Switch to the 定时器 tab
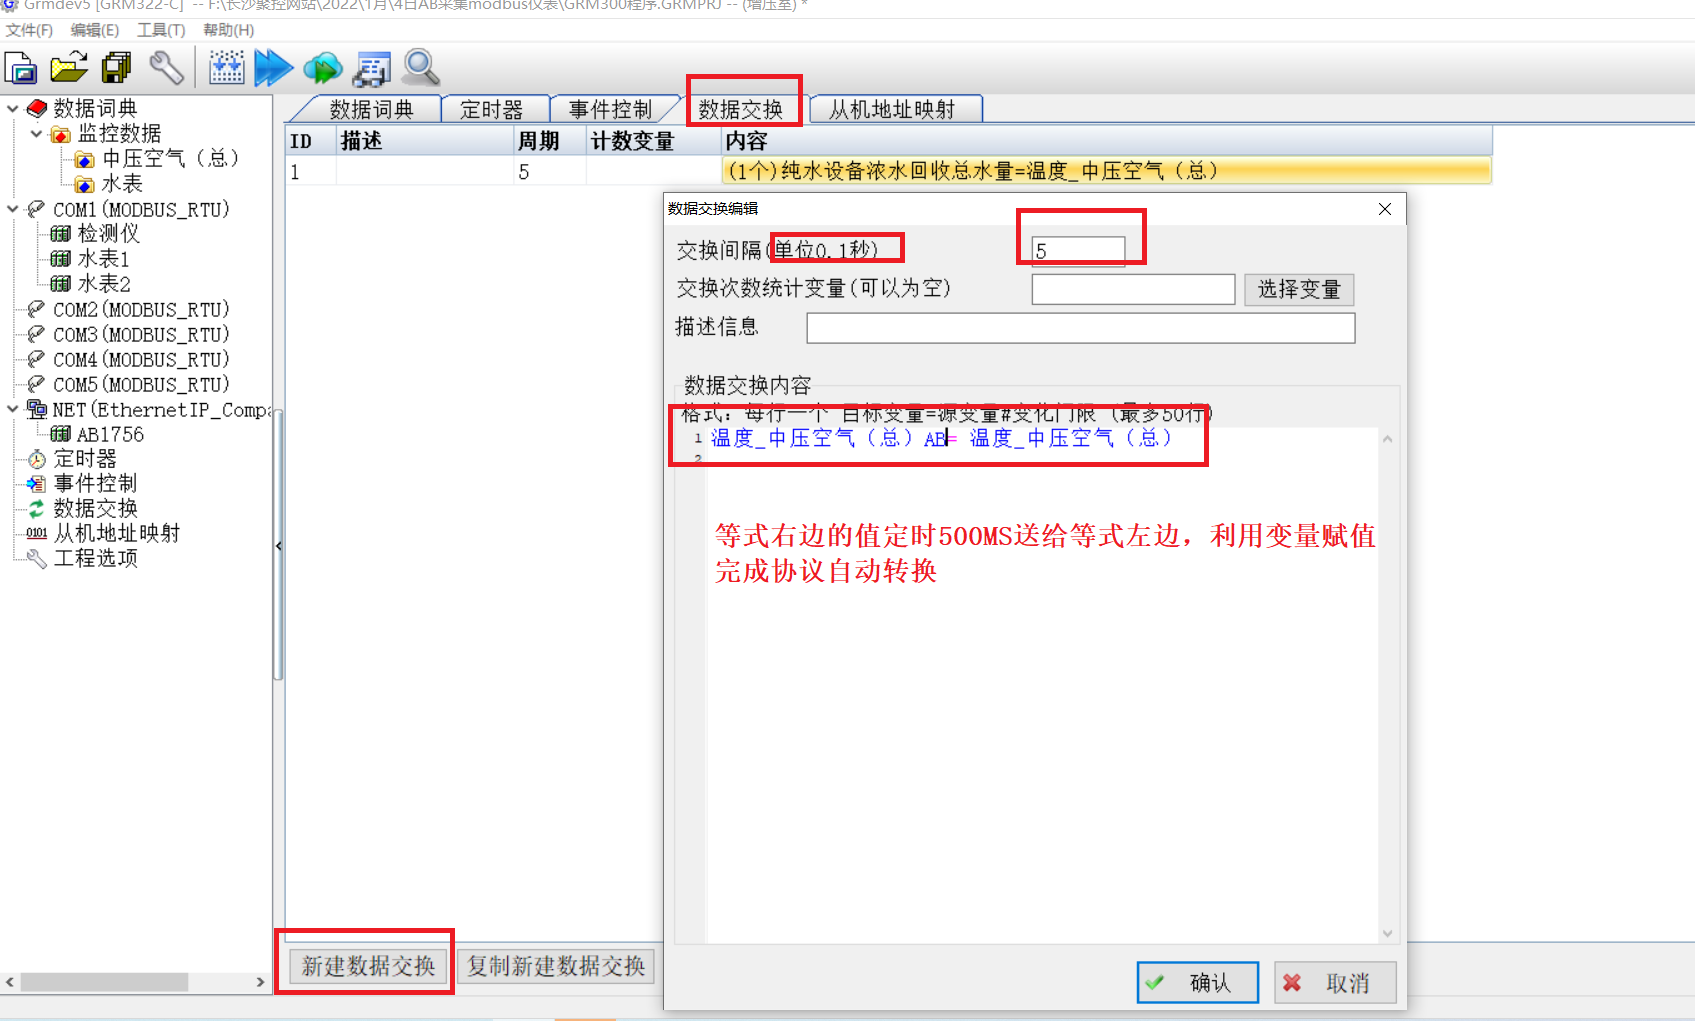Image resolution: width=1695 pixels, height=1021 pixels. click(x=491, y=109)
